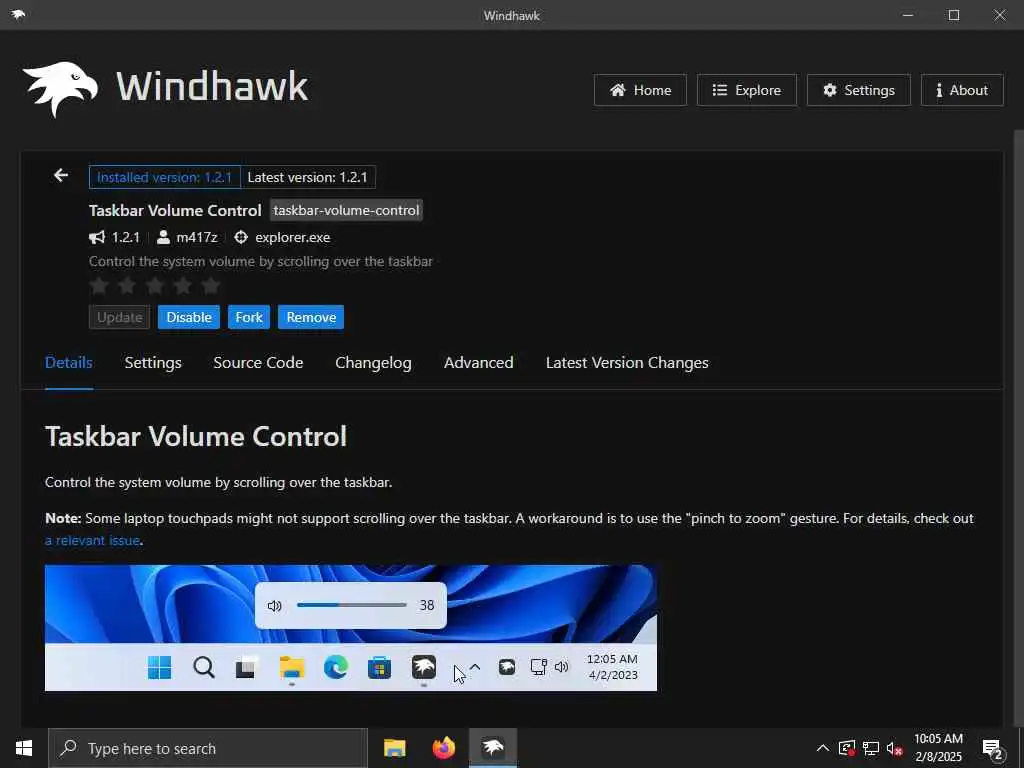This screenshot has width=1024, height=768.
Task: Open the Changelog tab
Action: coord(373,362)
